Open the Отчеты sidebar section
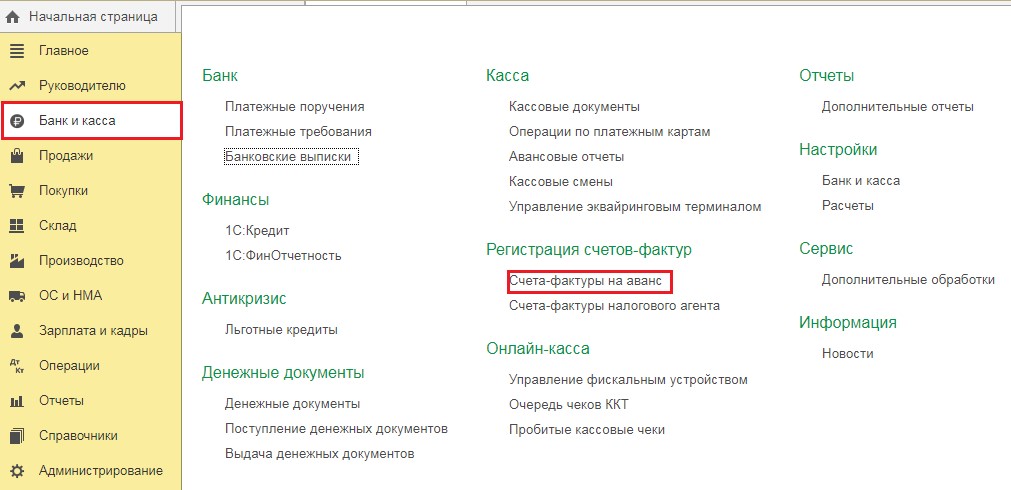This screenshot has height=490, width=1011. pos(91,401)
